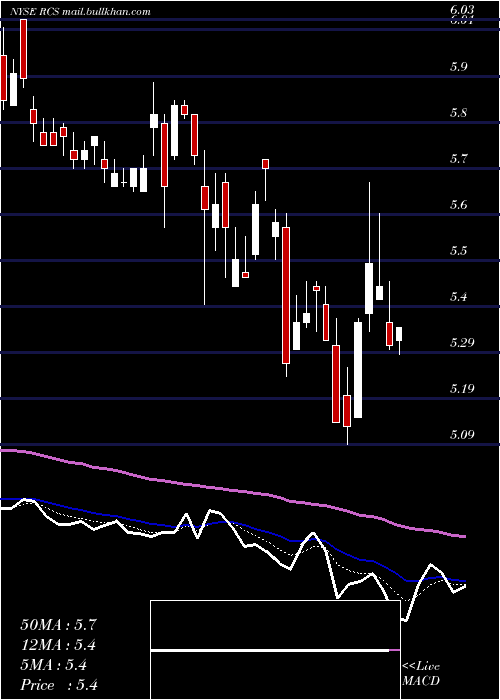
Task: Click the 50MA : 5.7 readout
Action: 58,625
